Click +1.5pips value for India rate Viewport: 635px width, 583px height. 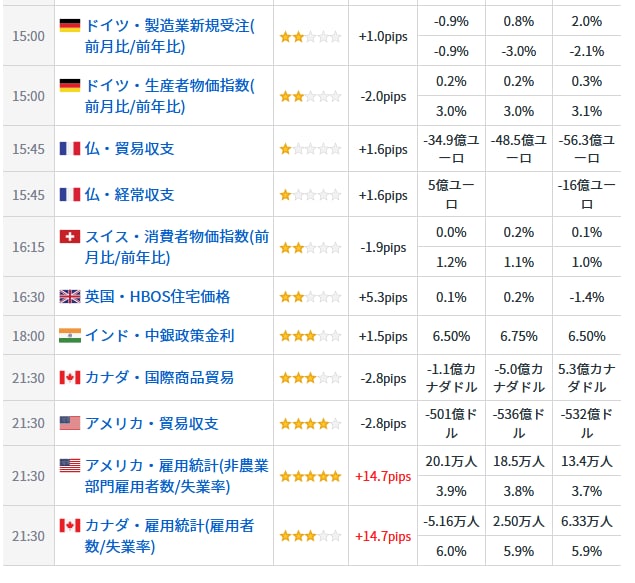point(383,336)
